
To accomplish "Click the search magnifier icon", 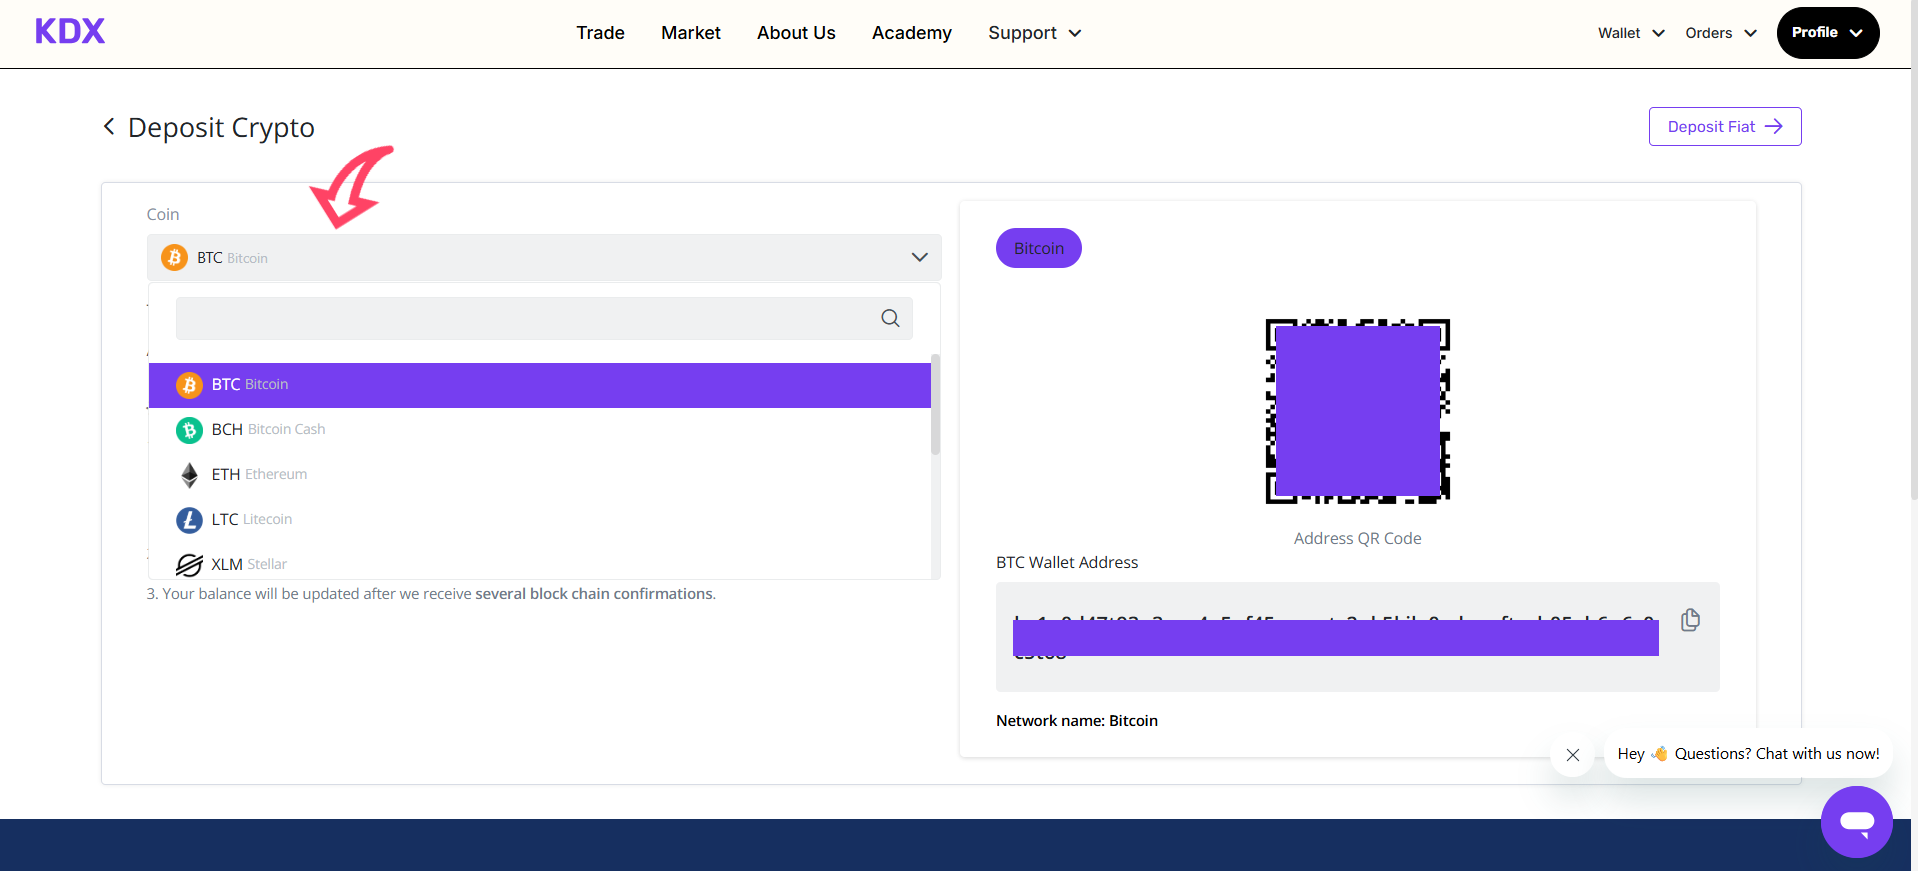I will pos(890,318).
